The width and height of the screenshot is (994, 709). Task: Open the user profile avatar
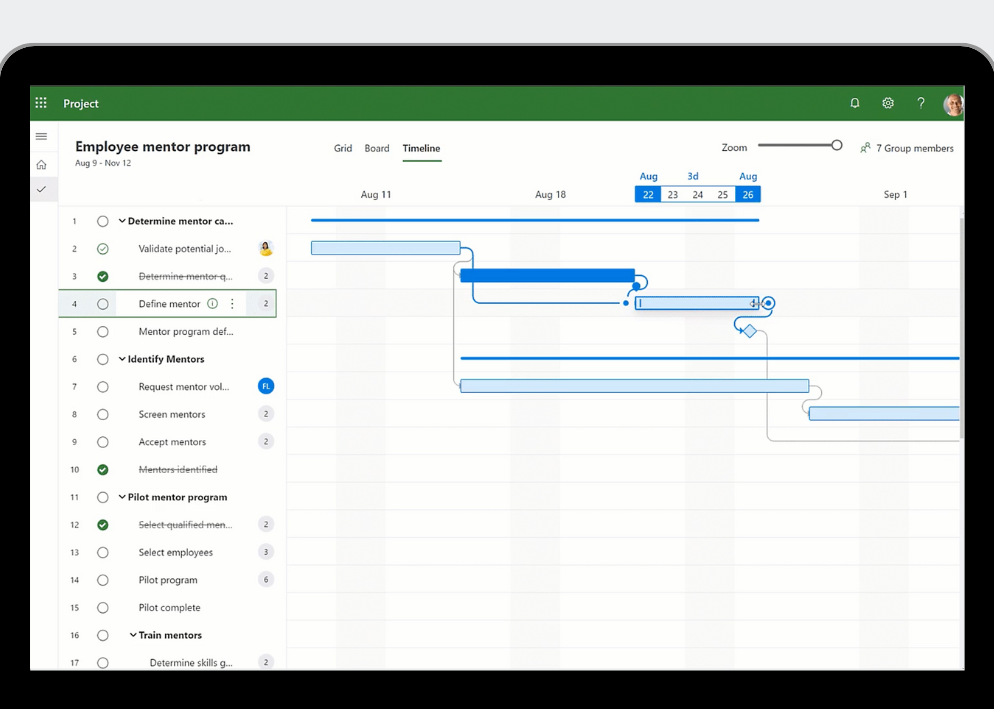tap(953, 104)
